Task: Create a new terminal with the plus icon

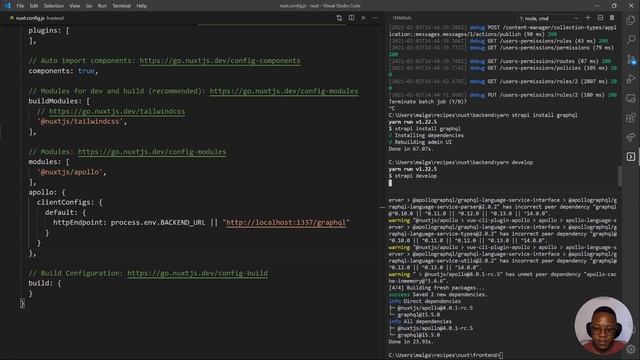Action: 588,18
